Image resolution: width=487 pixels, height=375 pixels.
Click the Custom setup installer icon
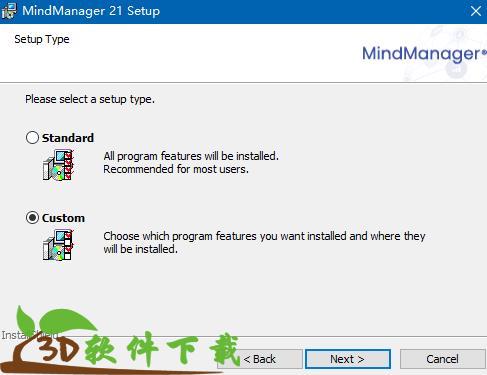pos(58,245)
